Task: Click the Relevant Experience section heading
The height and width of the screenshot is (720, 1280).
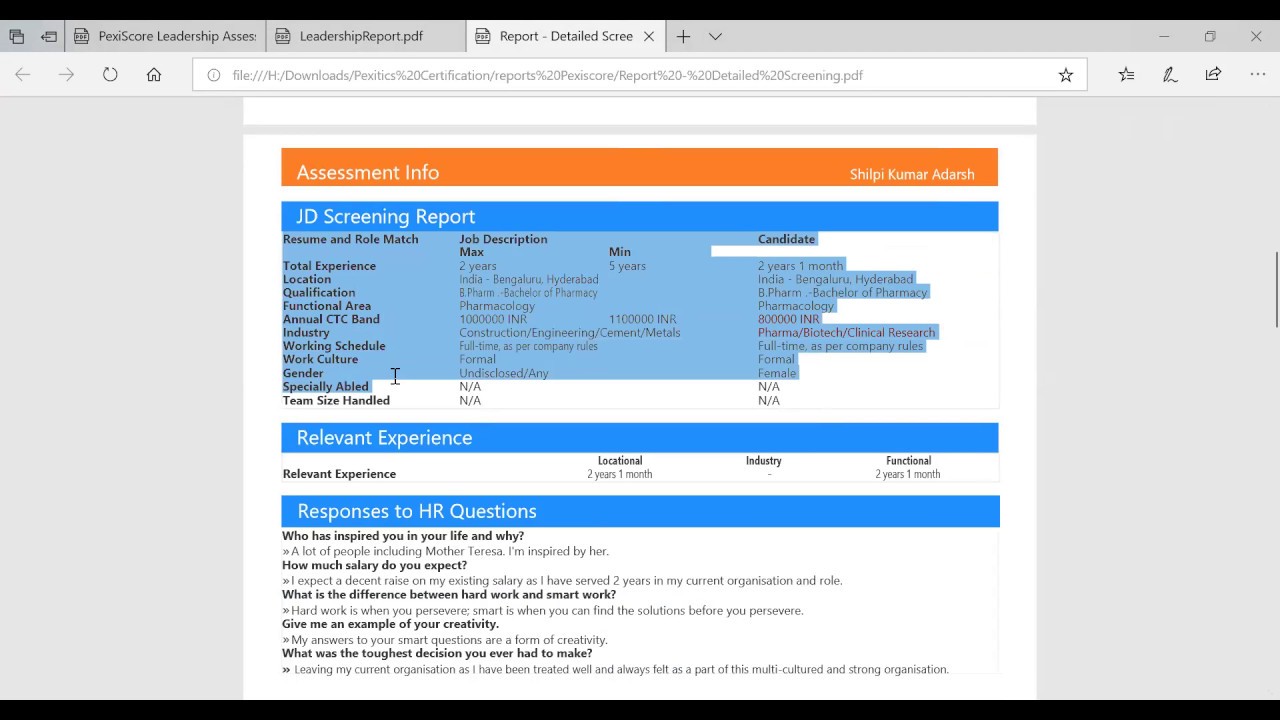Action: click(384, 437)
